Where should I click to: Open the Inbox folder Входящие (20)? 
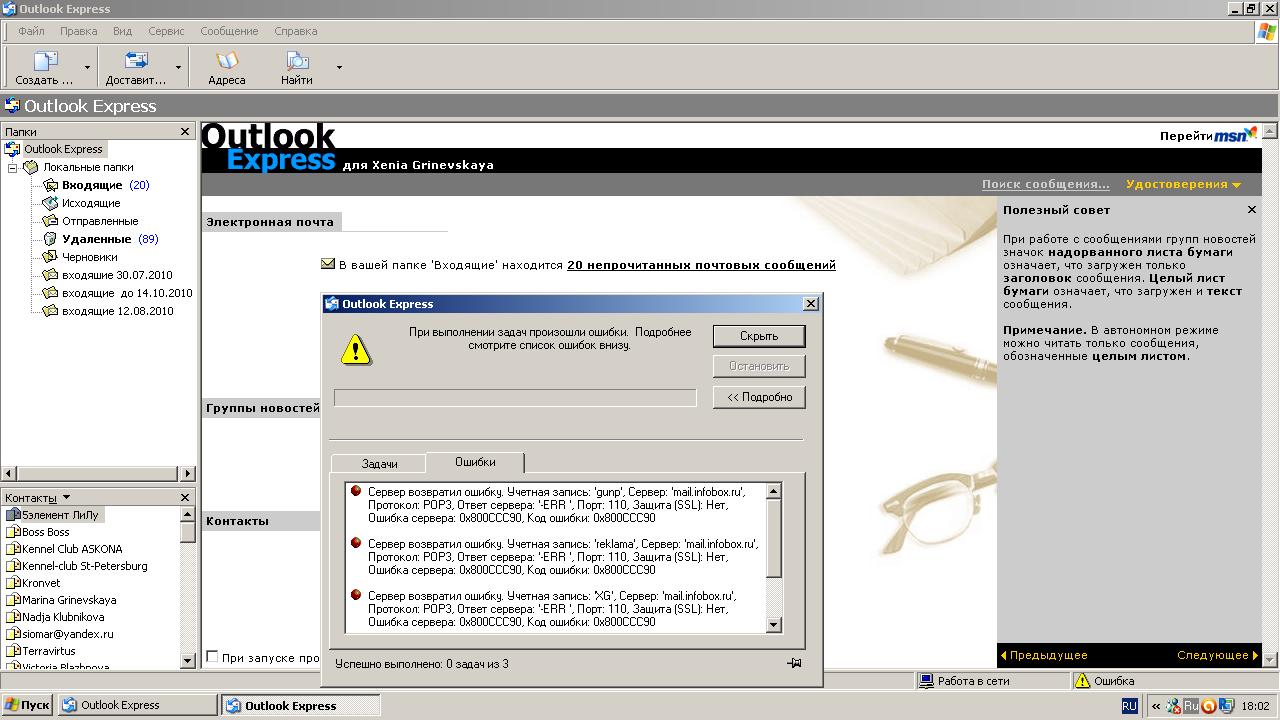pyautogui.click(x=105, y=185)
